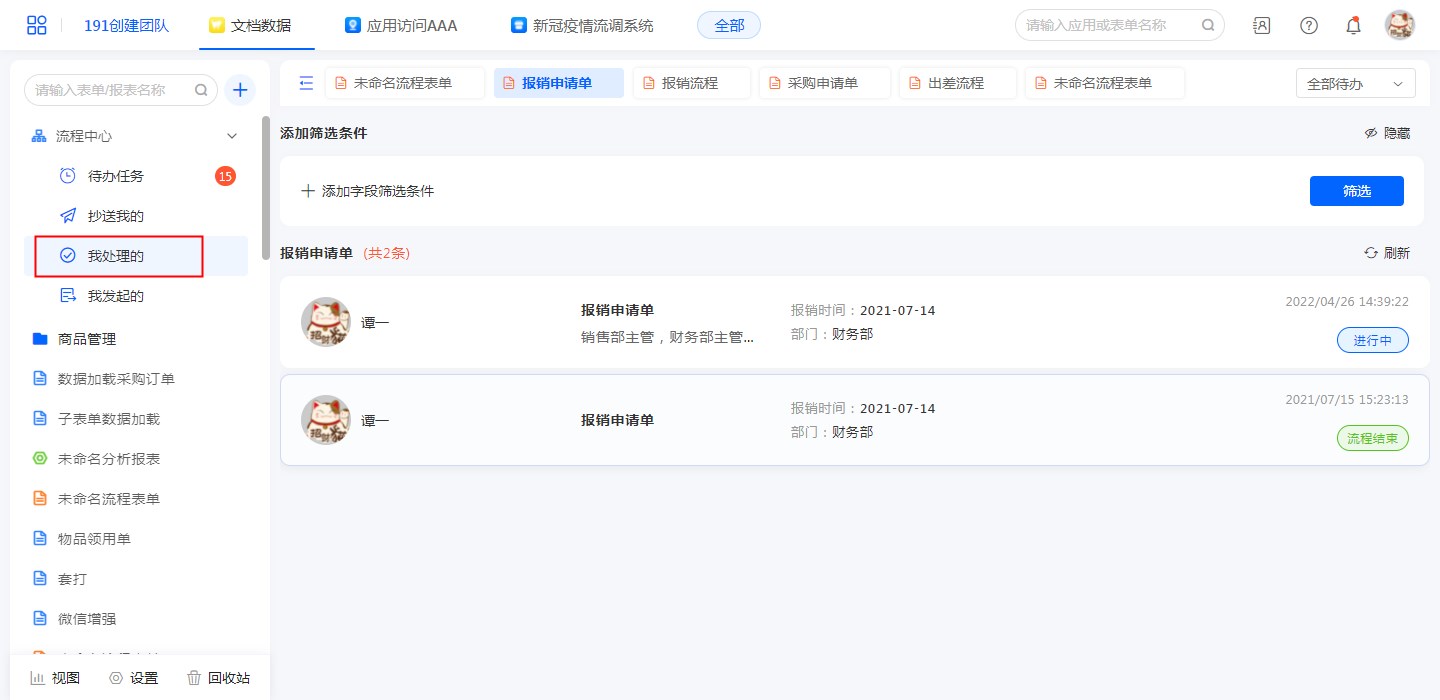1440x700 pixels.
Task: Switch to the 采购申请单 tab
Action: click(824, 83)
